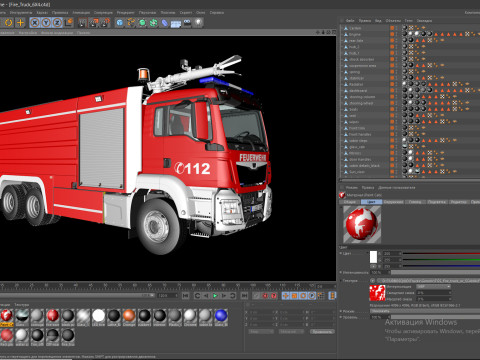Image resolution: width=480 pixels, height=360 pixels.
Task: Select the yellow Rotate tool in toolbar
Action: (x=8, y=23)
